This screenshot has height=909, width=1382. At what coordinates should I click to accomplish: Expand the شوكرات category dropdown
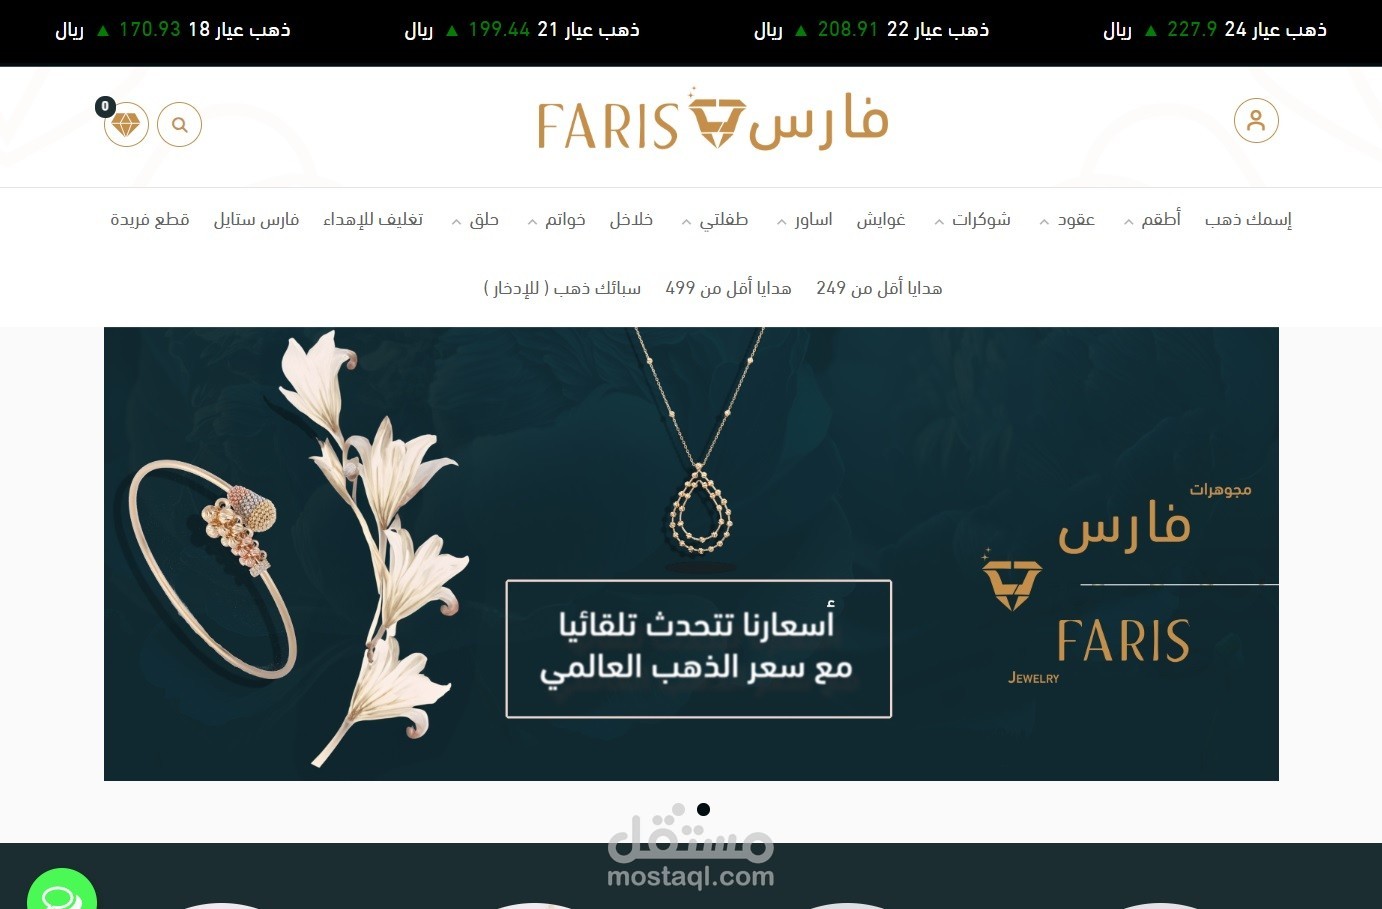972,220
